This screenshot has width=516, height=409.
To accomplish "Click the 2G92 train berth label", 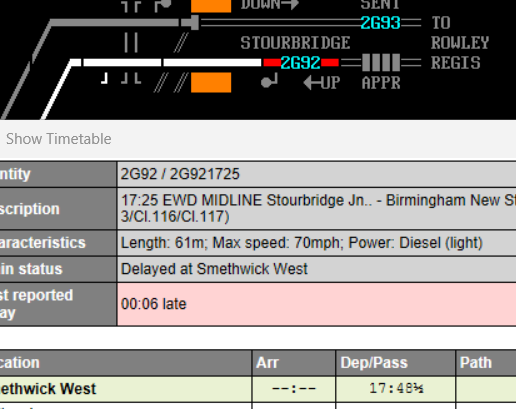I will pyautogui.click(x=301, y=63).
